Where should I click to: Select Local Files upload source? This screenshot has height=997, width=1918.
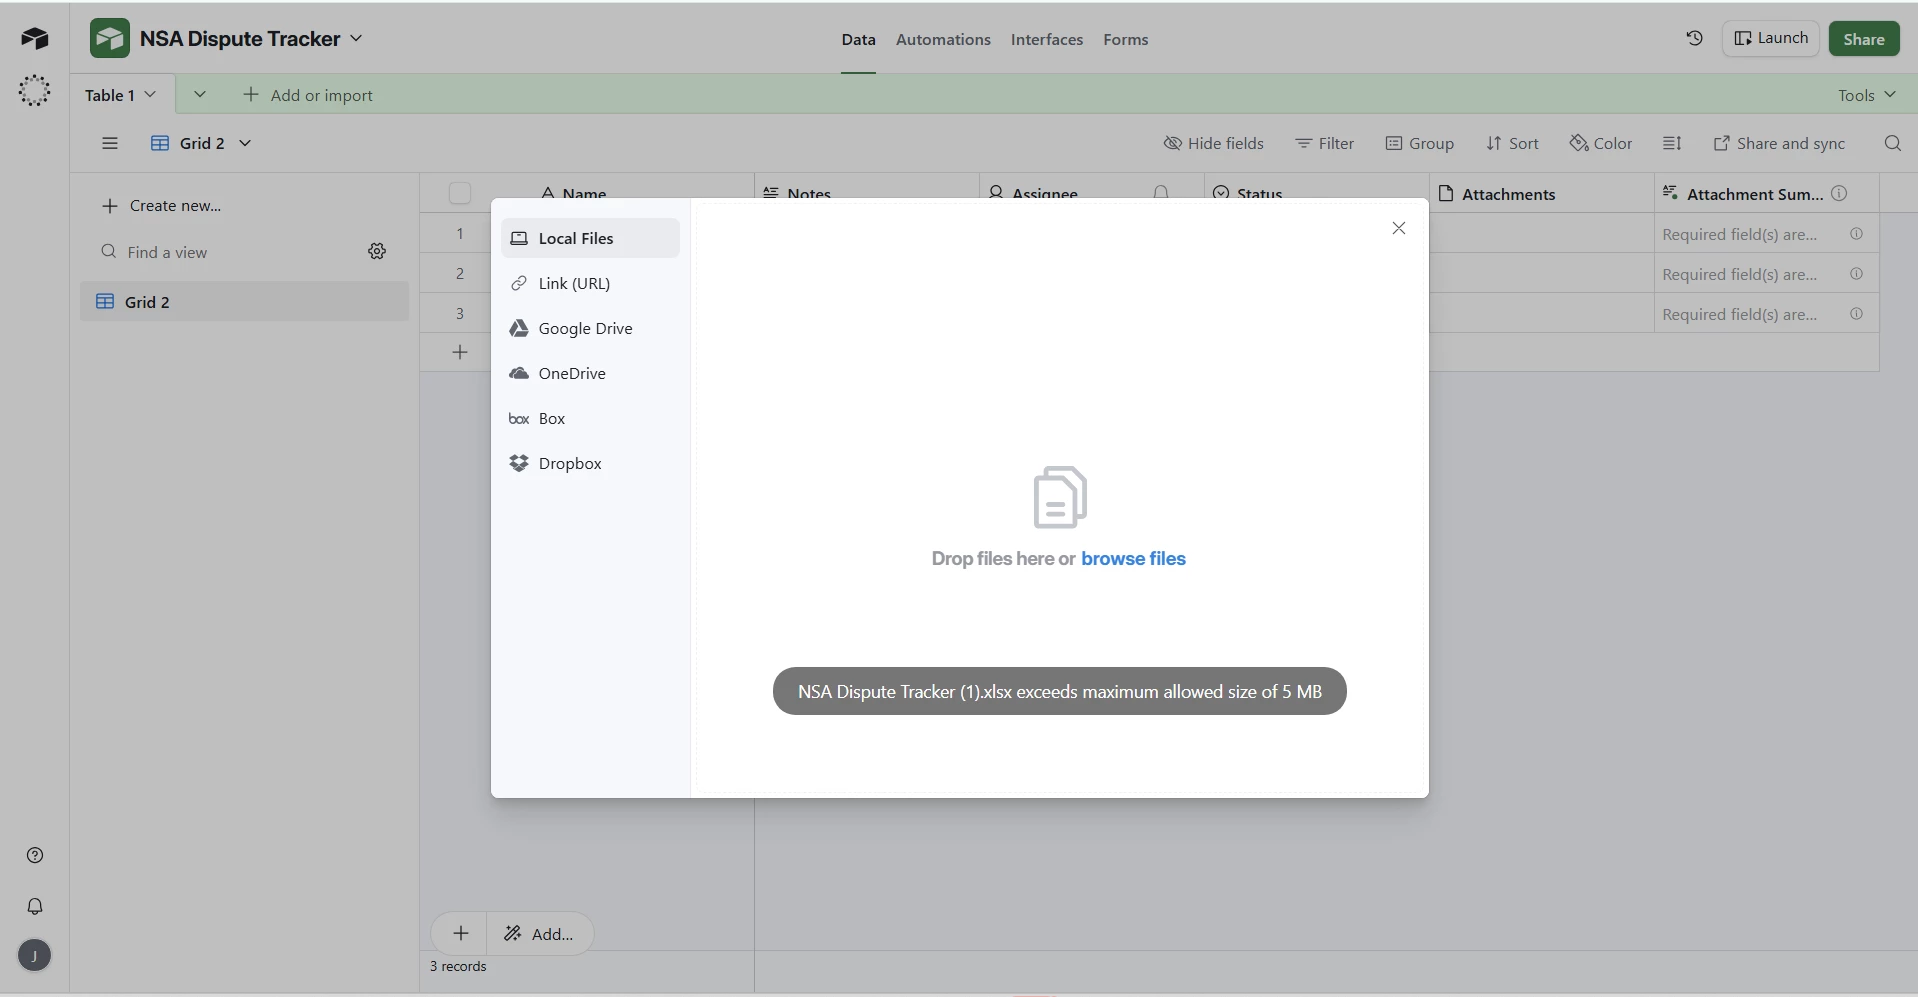point(590,238)
